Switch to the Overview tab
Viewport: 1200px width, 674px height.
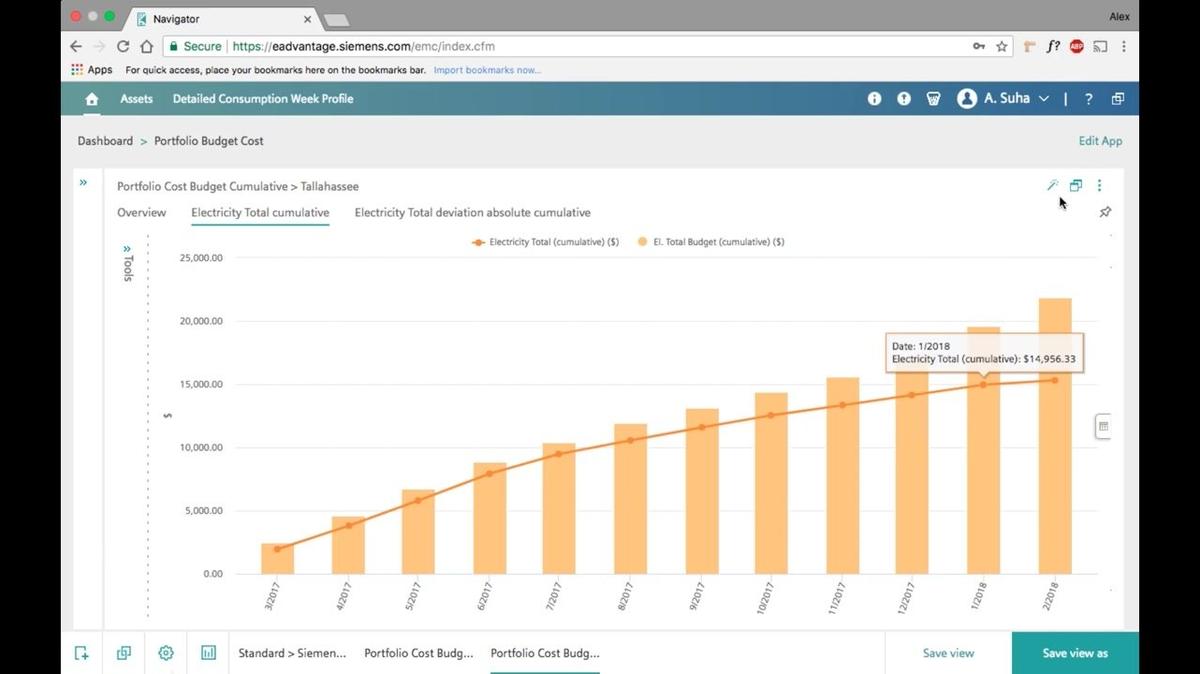click(x=142, y=213)
